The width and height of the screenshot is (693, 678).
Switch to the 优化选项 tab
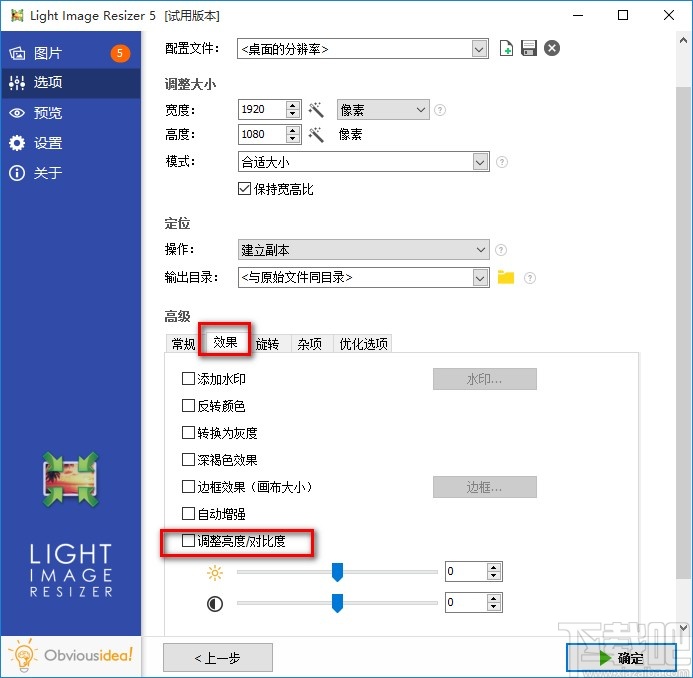tap(363, 343)
